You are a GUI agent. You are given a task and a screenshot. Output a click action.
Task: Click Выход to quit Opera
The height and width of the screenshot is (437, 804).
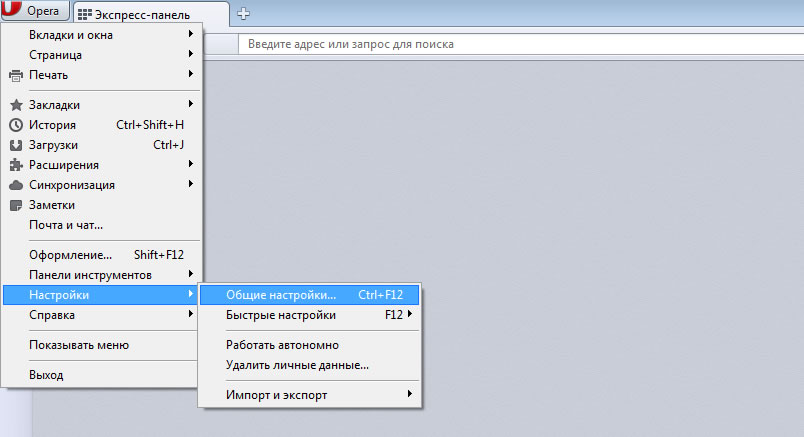[102, 375]
